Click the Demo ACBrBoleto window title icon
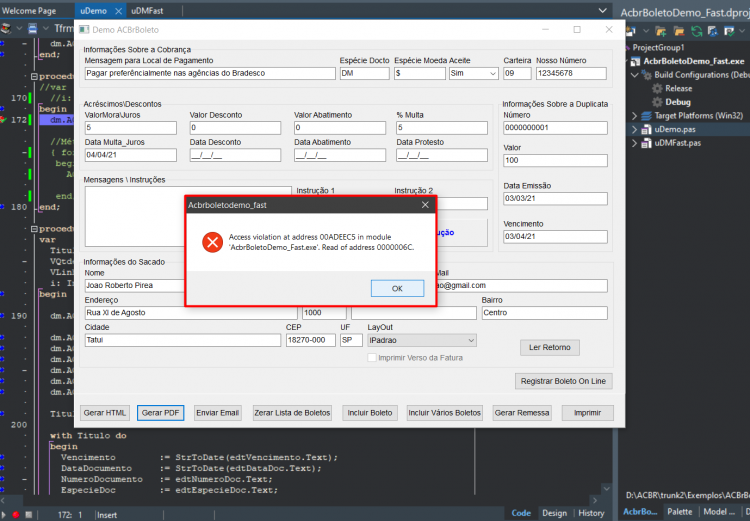750x521 pixels. [84, 30]
